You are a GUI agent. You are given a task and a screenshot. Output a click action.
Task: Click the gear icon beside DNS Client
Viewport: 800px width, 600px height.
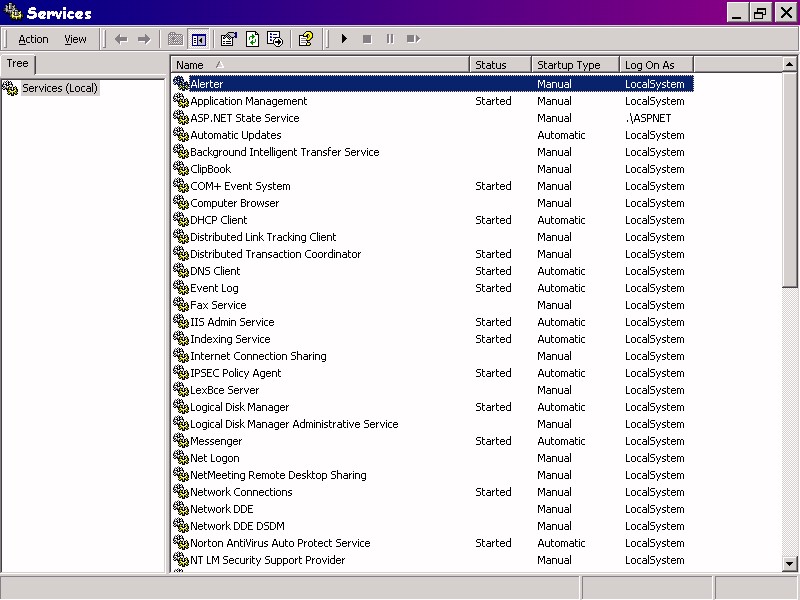tap(181, 270)
